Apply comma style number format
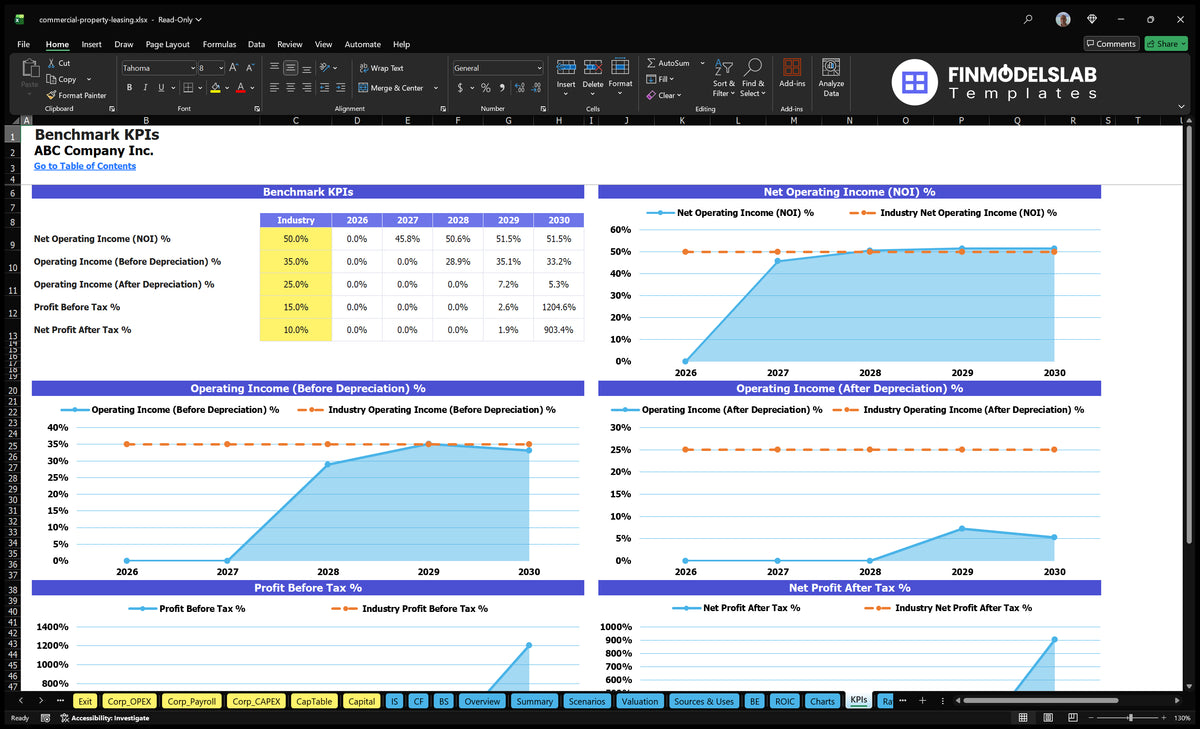The width and height of the screenshot is (1200, 729). click(x=501, y=88)
